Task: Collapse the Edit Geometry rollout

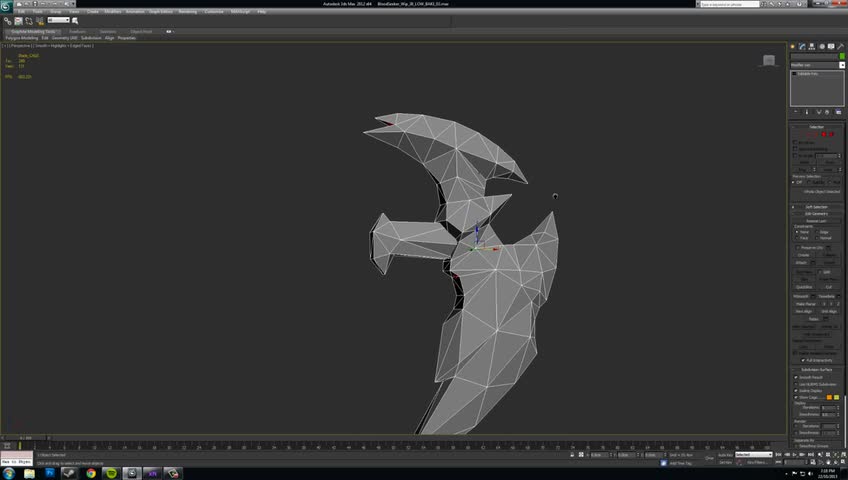Action: coord(817,214)
